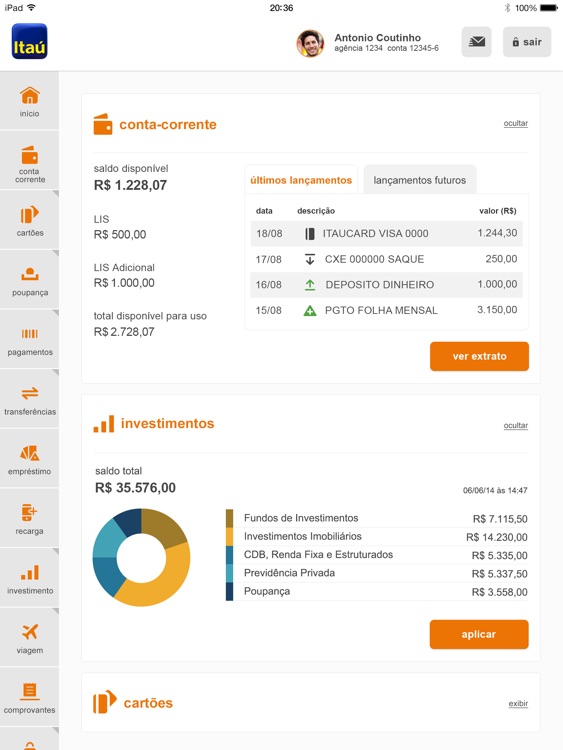
Task: Select Investimentos Imobiliários legend label
Action: (x=303, y=536)
